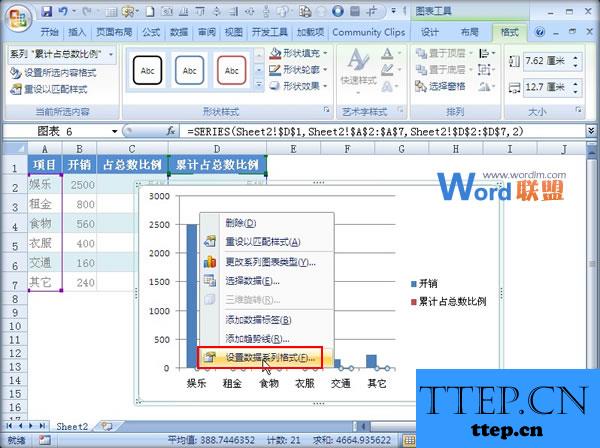Create new blank document icon
The height and width of the screenshot is (448, 600).
150,11
